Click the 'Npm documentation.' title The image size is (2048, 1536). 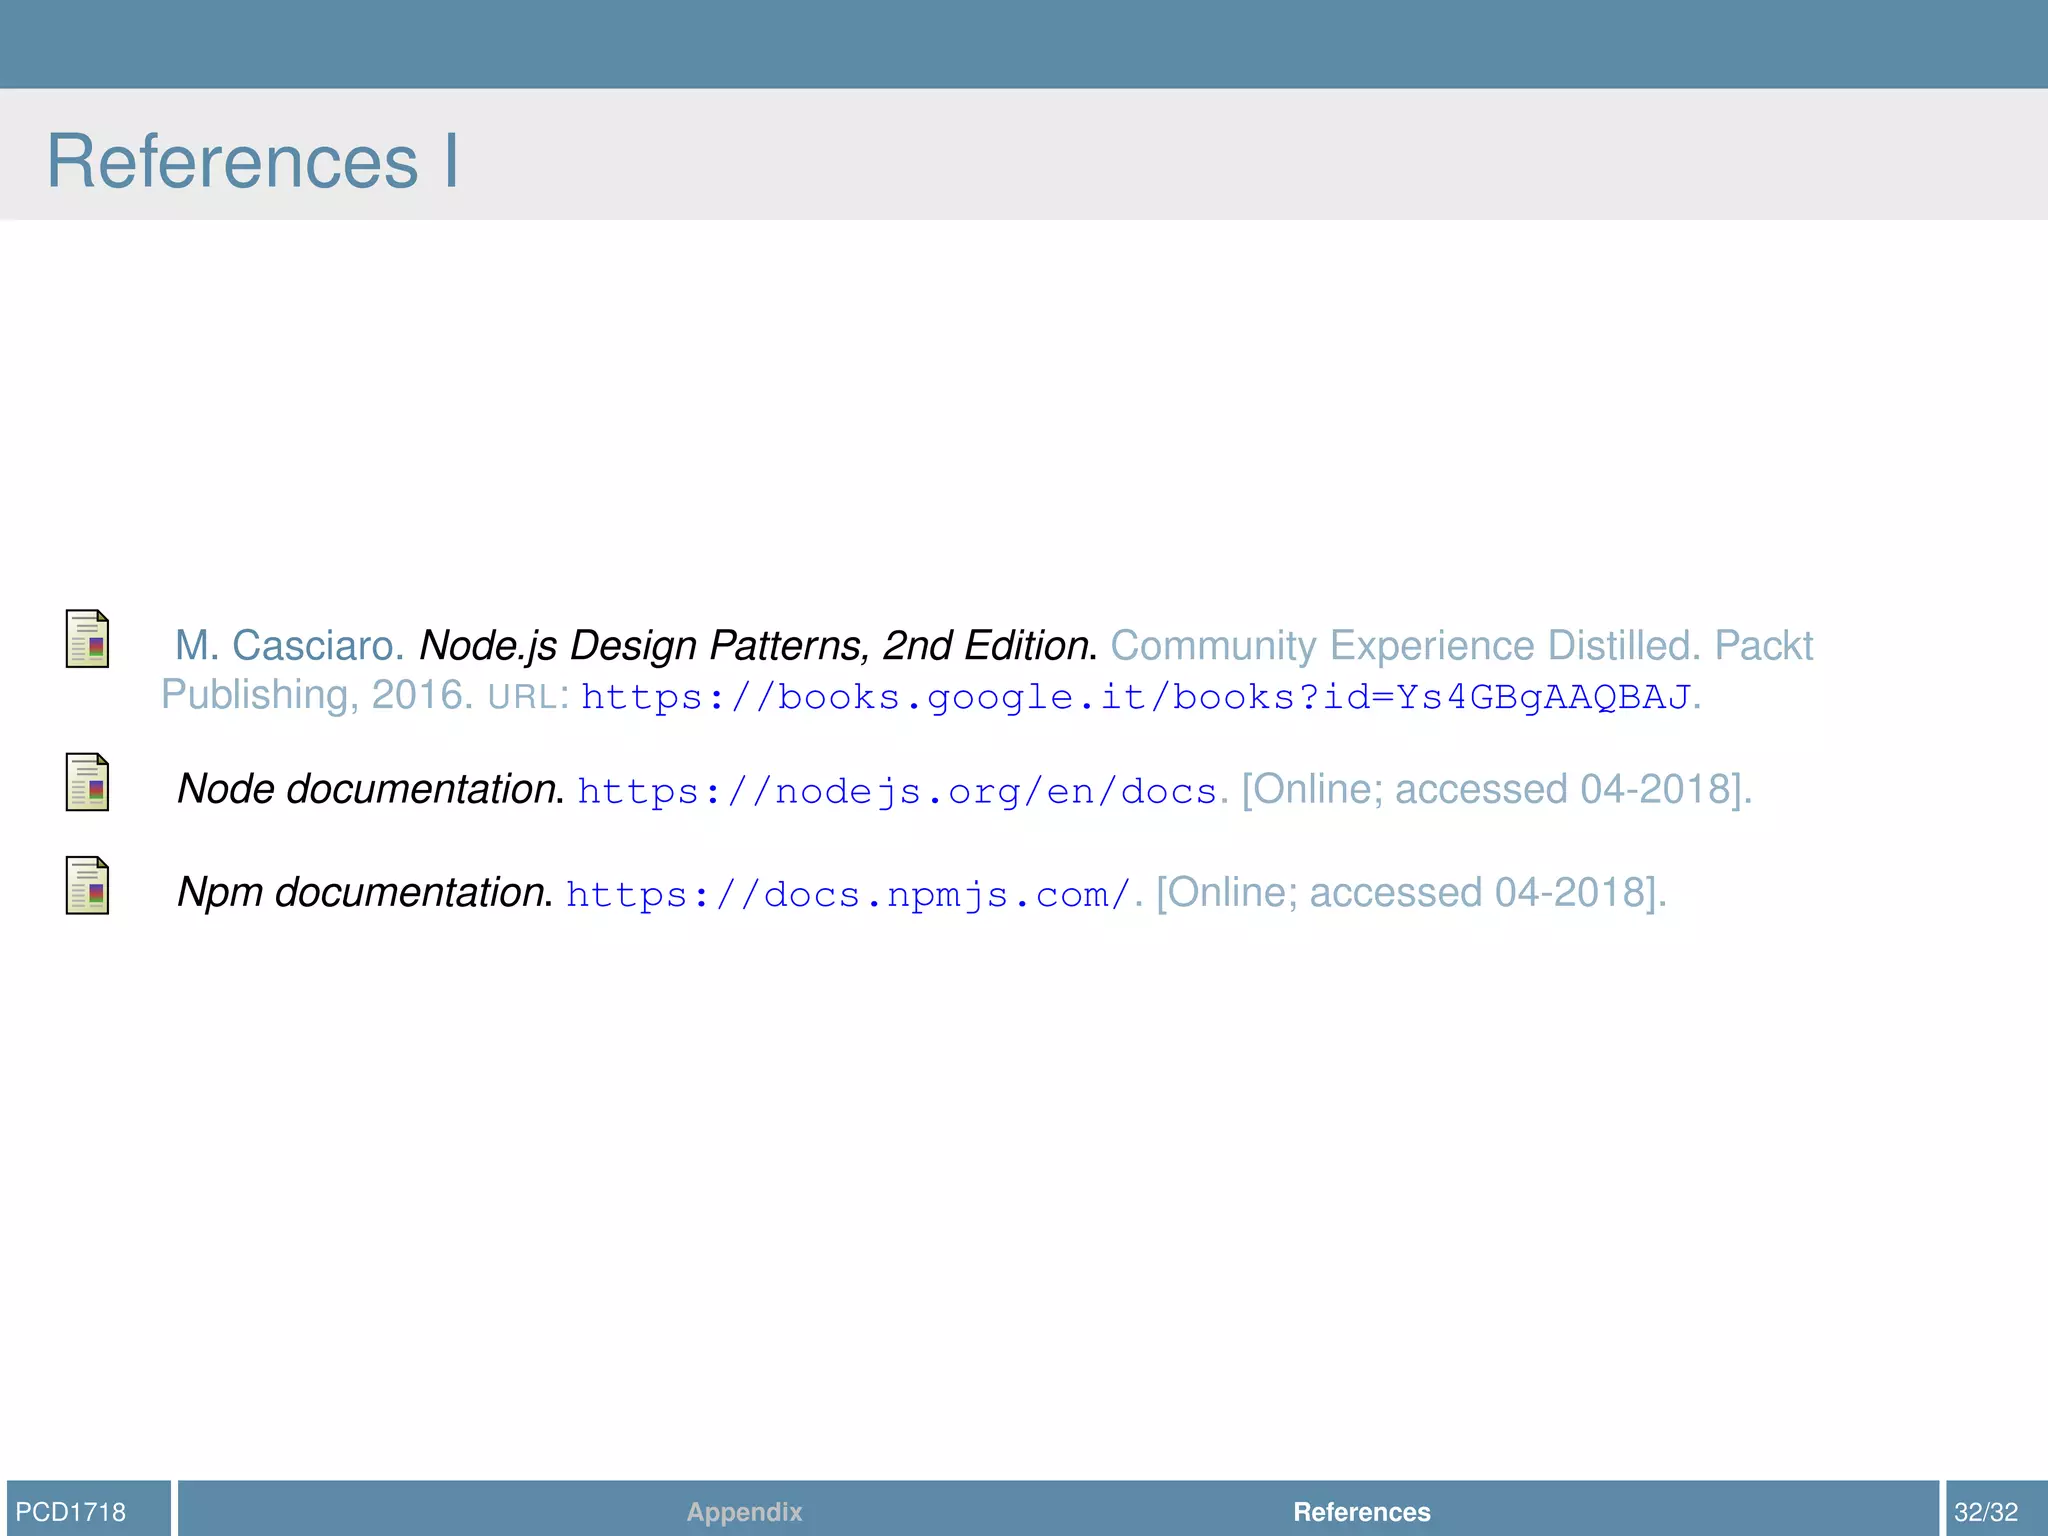click(365, 892)
